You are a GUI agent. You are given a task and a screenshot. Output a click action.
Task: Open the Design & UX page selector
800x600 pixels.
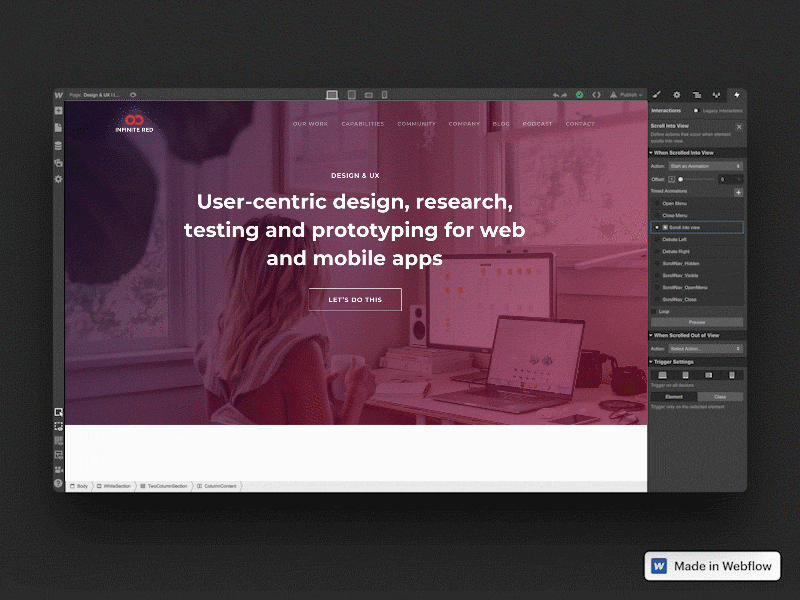coord(100,94)
